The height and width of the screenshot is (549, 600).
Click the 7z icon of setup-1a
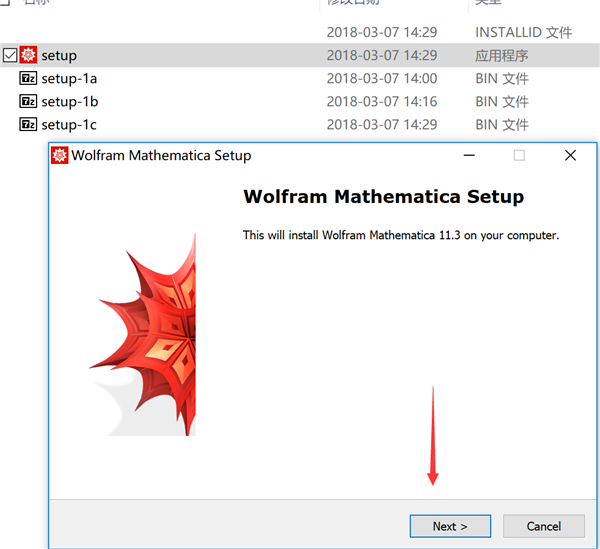pos(28,78)
